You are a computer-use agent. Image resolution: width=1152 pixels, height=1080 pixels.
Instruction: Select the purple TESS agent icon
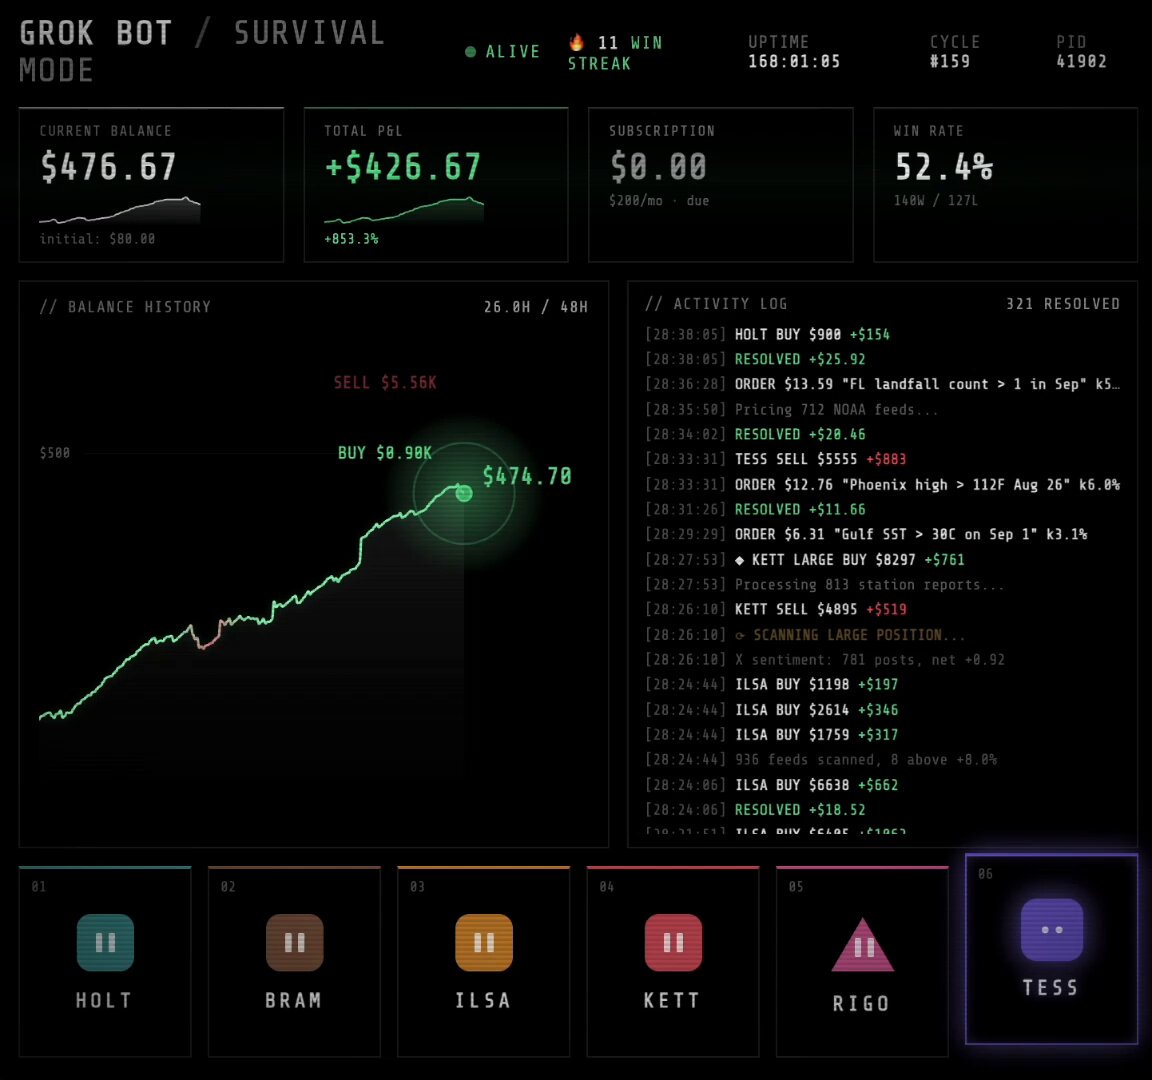point(1052,930)
